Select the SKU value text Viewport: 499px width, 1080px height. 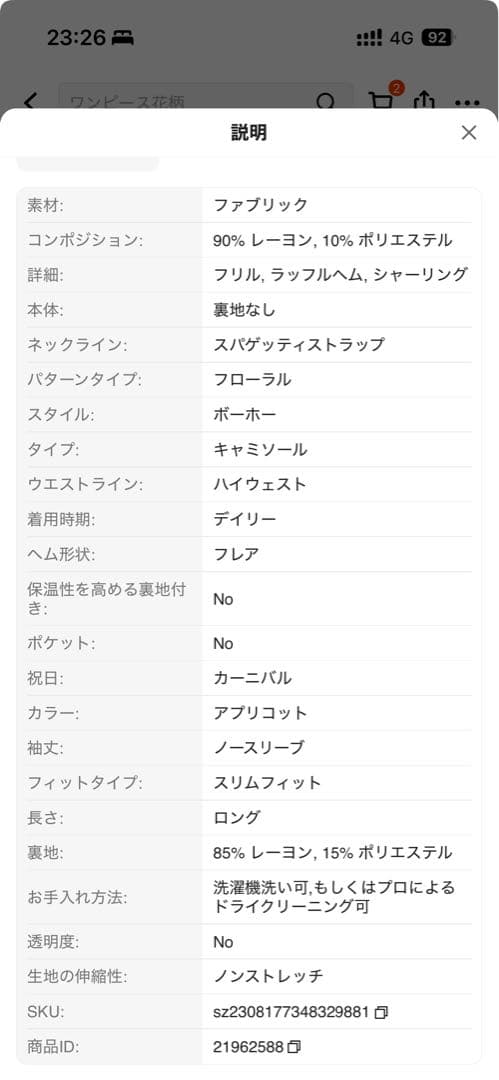292,1012
